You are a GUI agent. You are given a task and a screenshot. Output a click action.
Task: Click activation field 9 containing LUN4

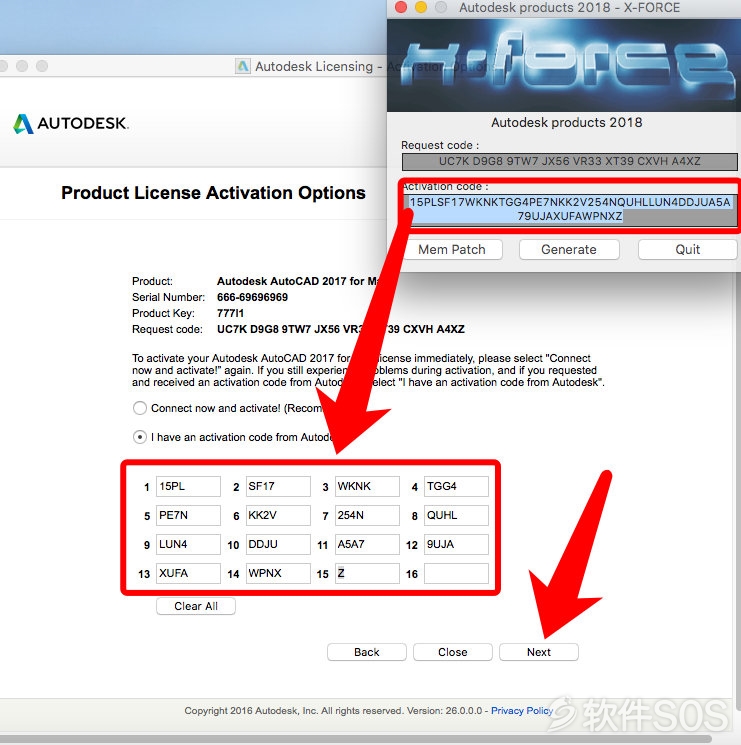coord(188,544)
